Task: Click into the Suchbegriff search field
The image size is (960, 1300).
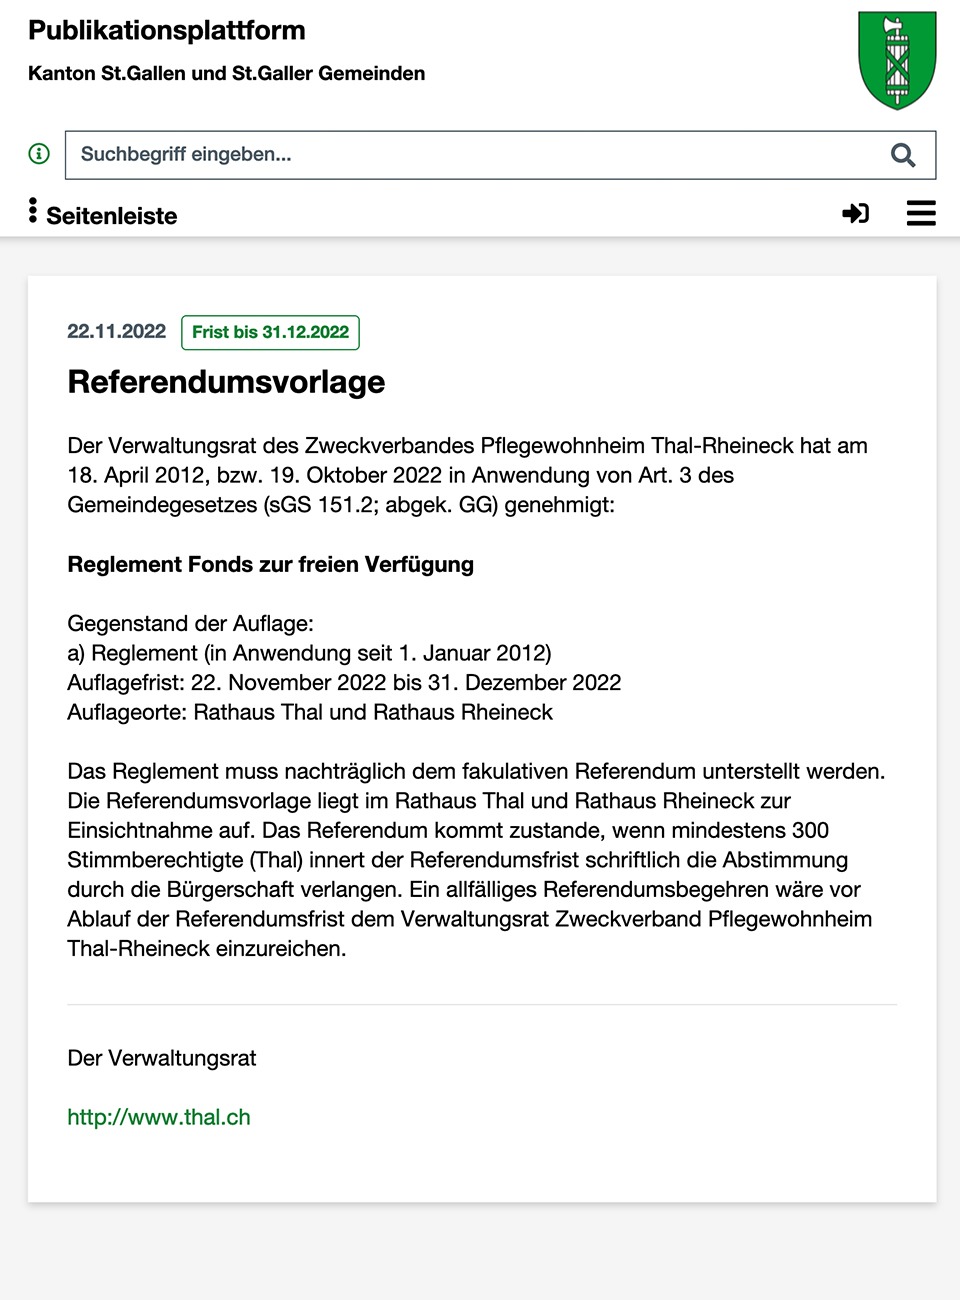Action: 300,155
